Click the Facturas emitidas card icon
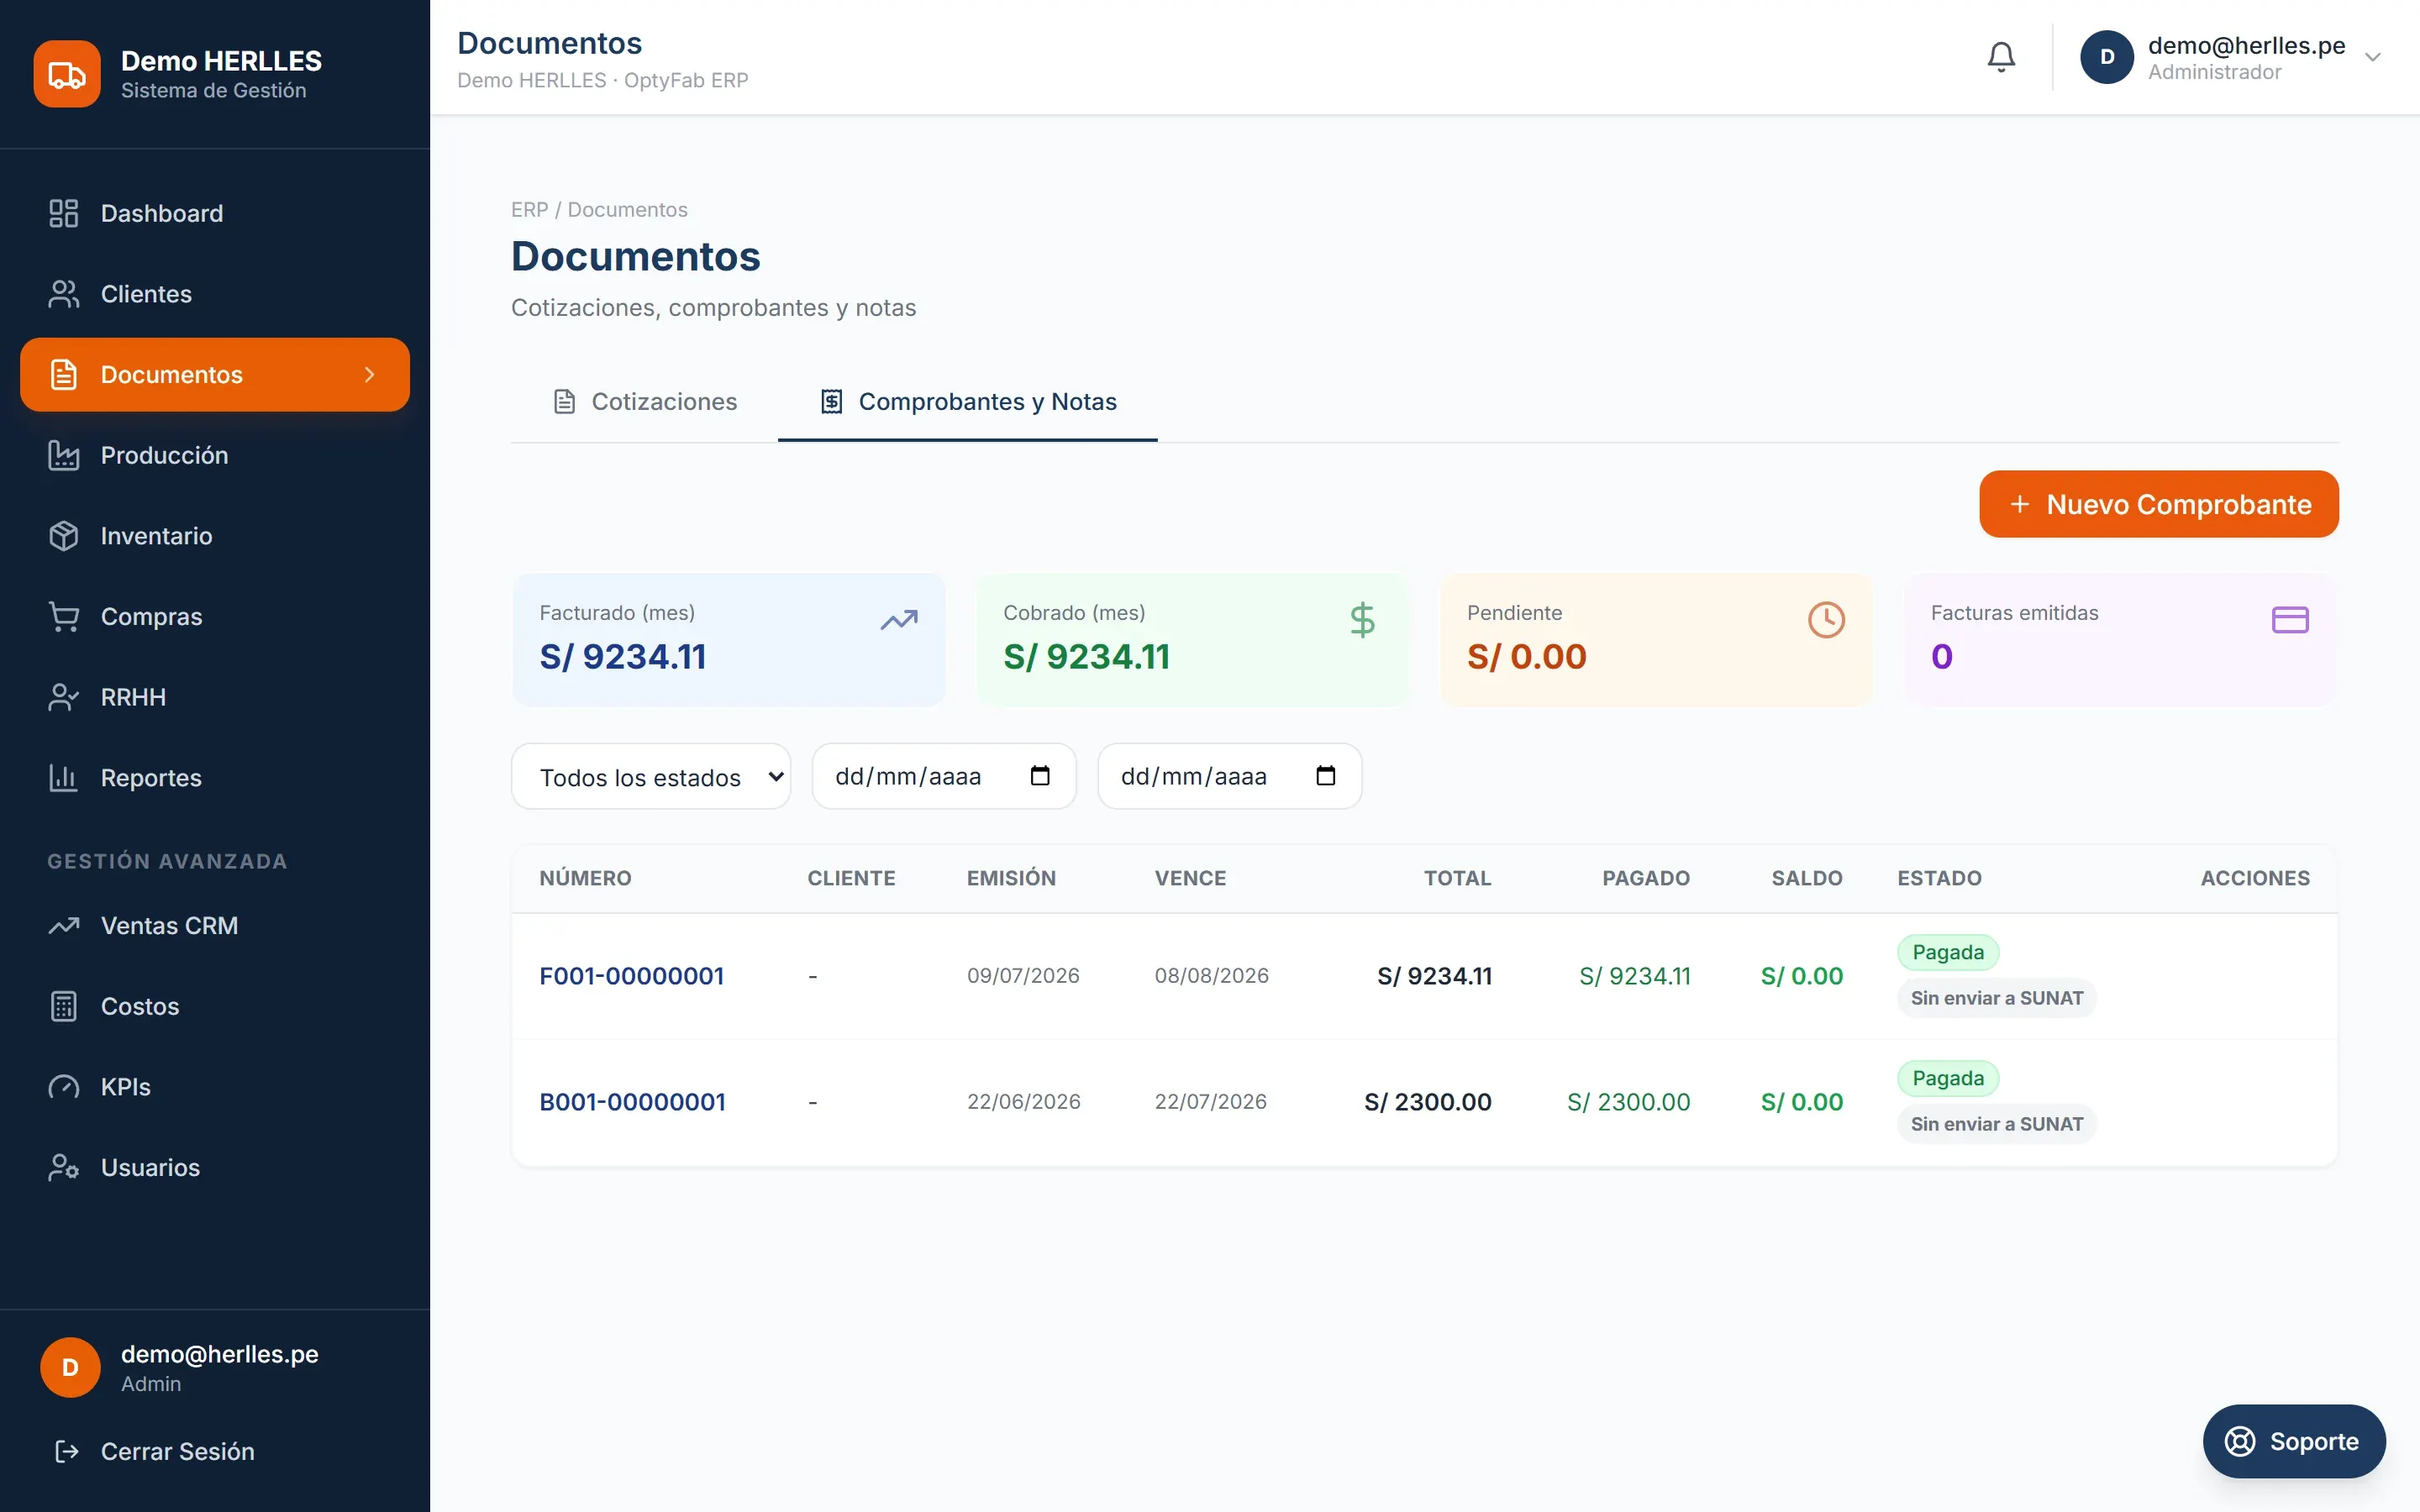The image size is (2420, 1512). [2290, 620]
